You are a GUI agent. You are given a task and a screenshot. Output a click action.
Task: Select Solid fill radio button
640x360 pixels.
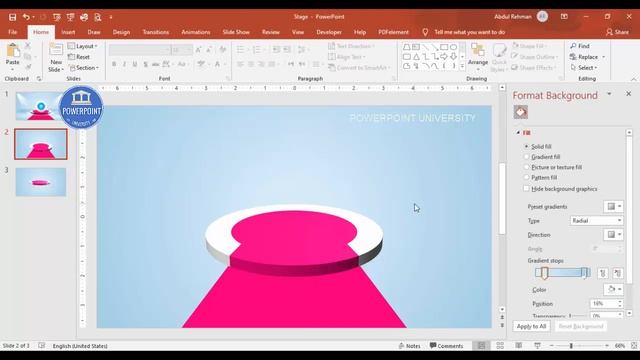[527, 146]
